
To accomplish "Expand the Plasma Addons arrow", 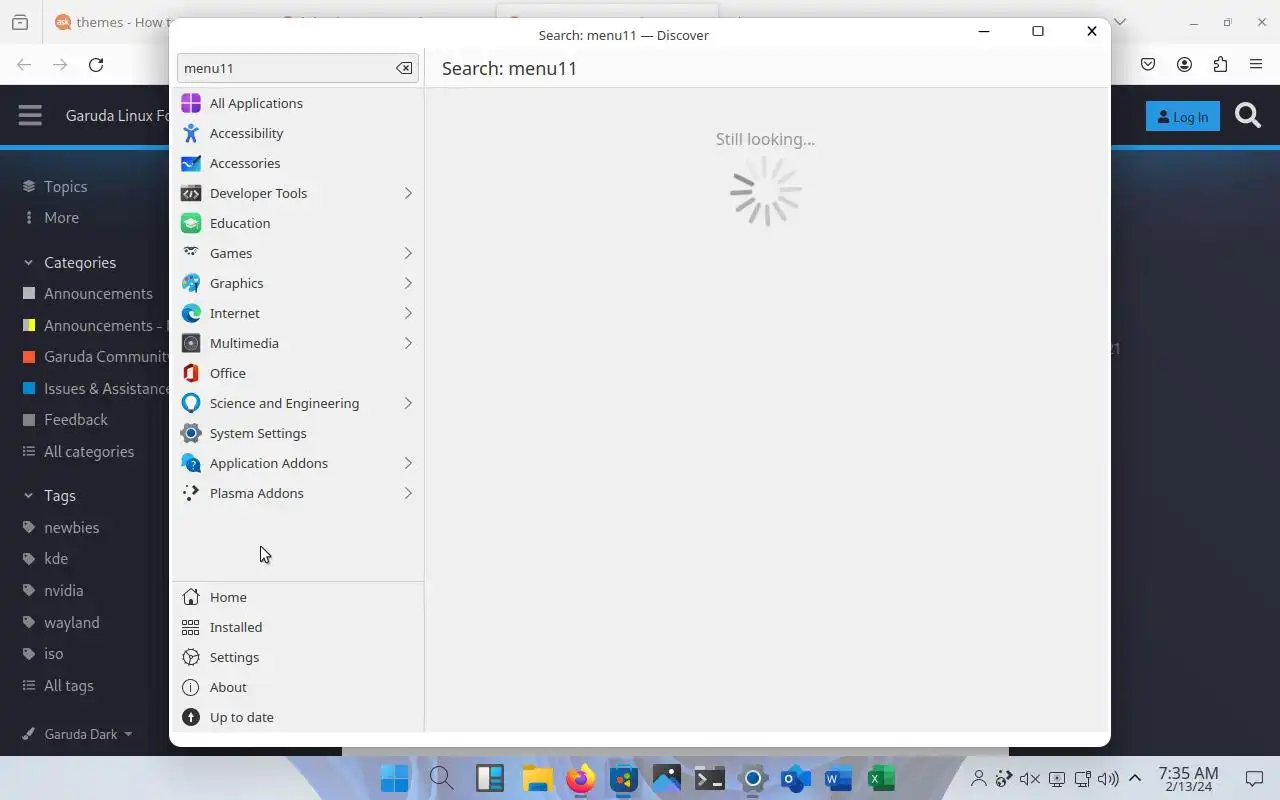I will pos(408,493).
